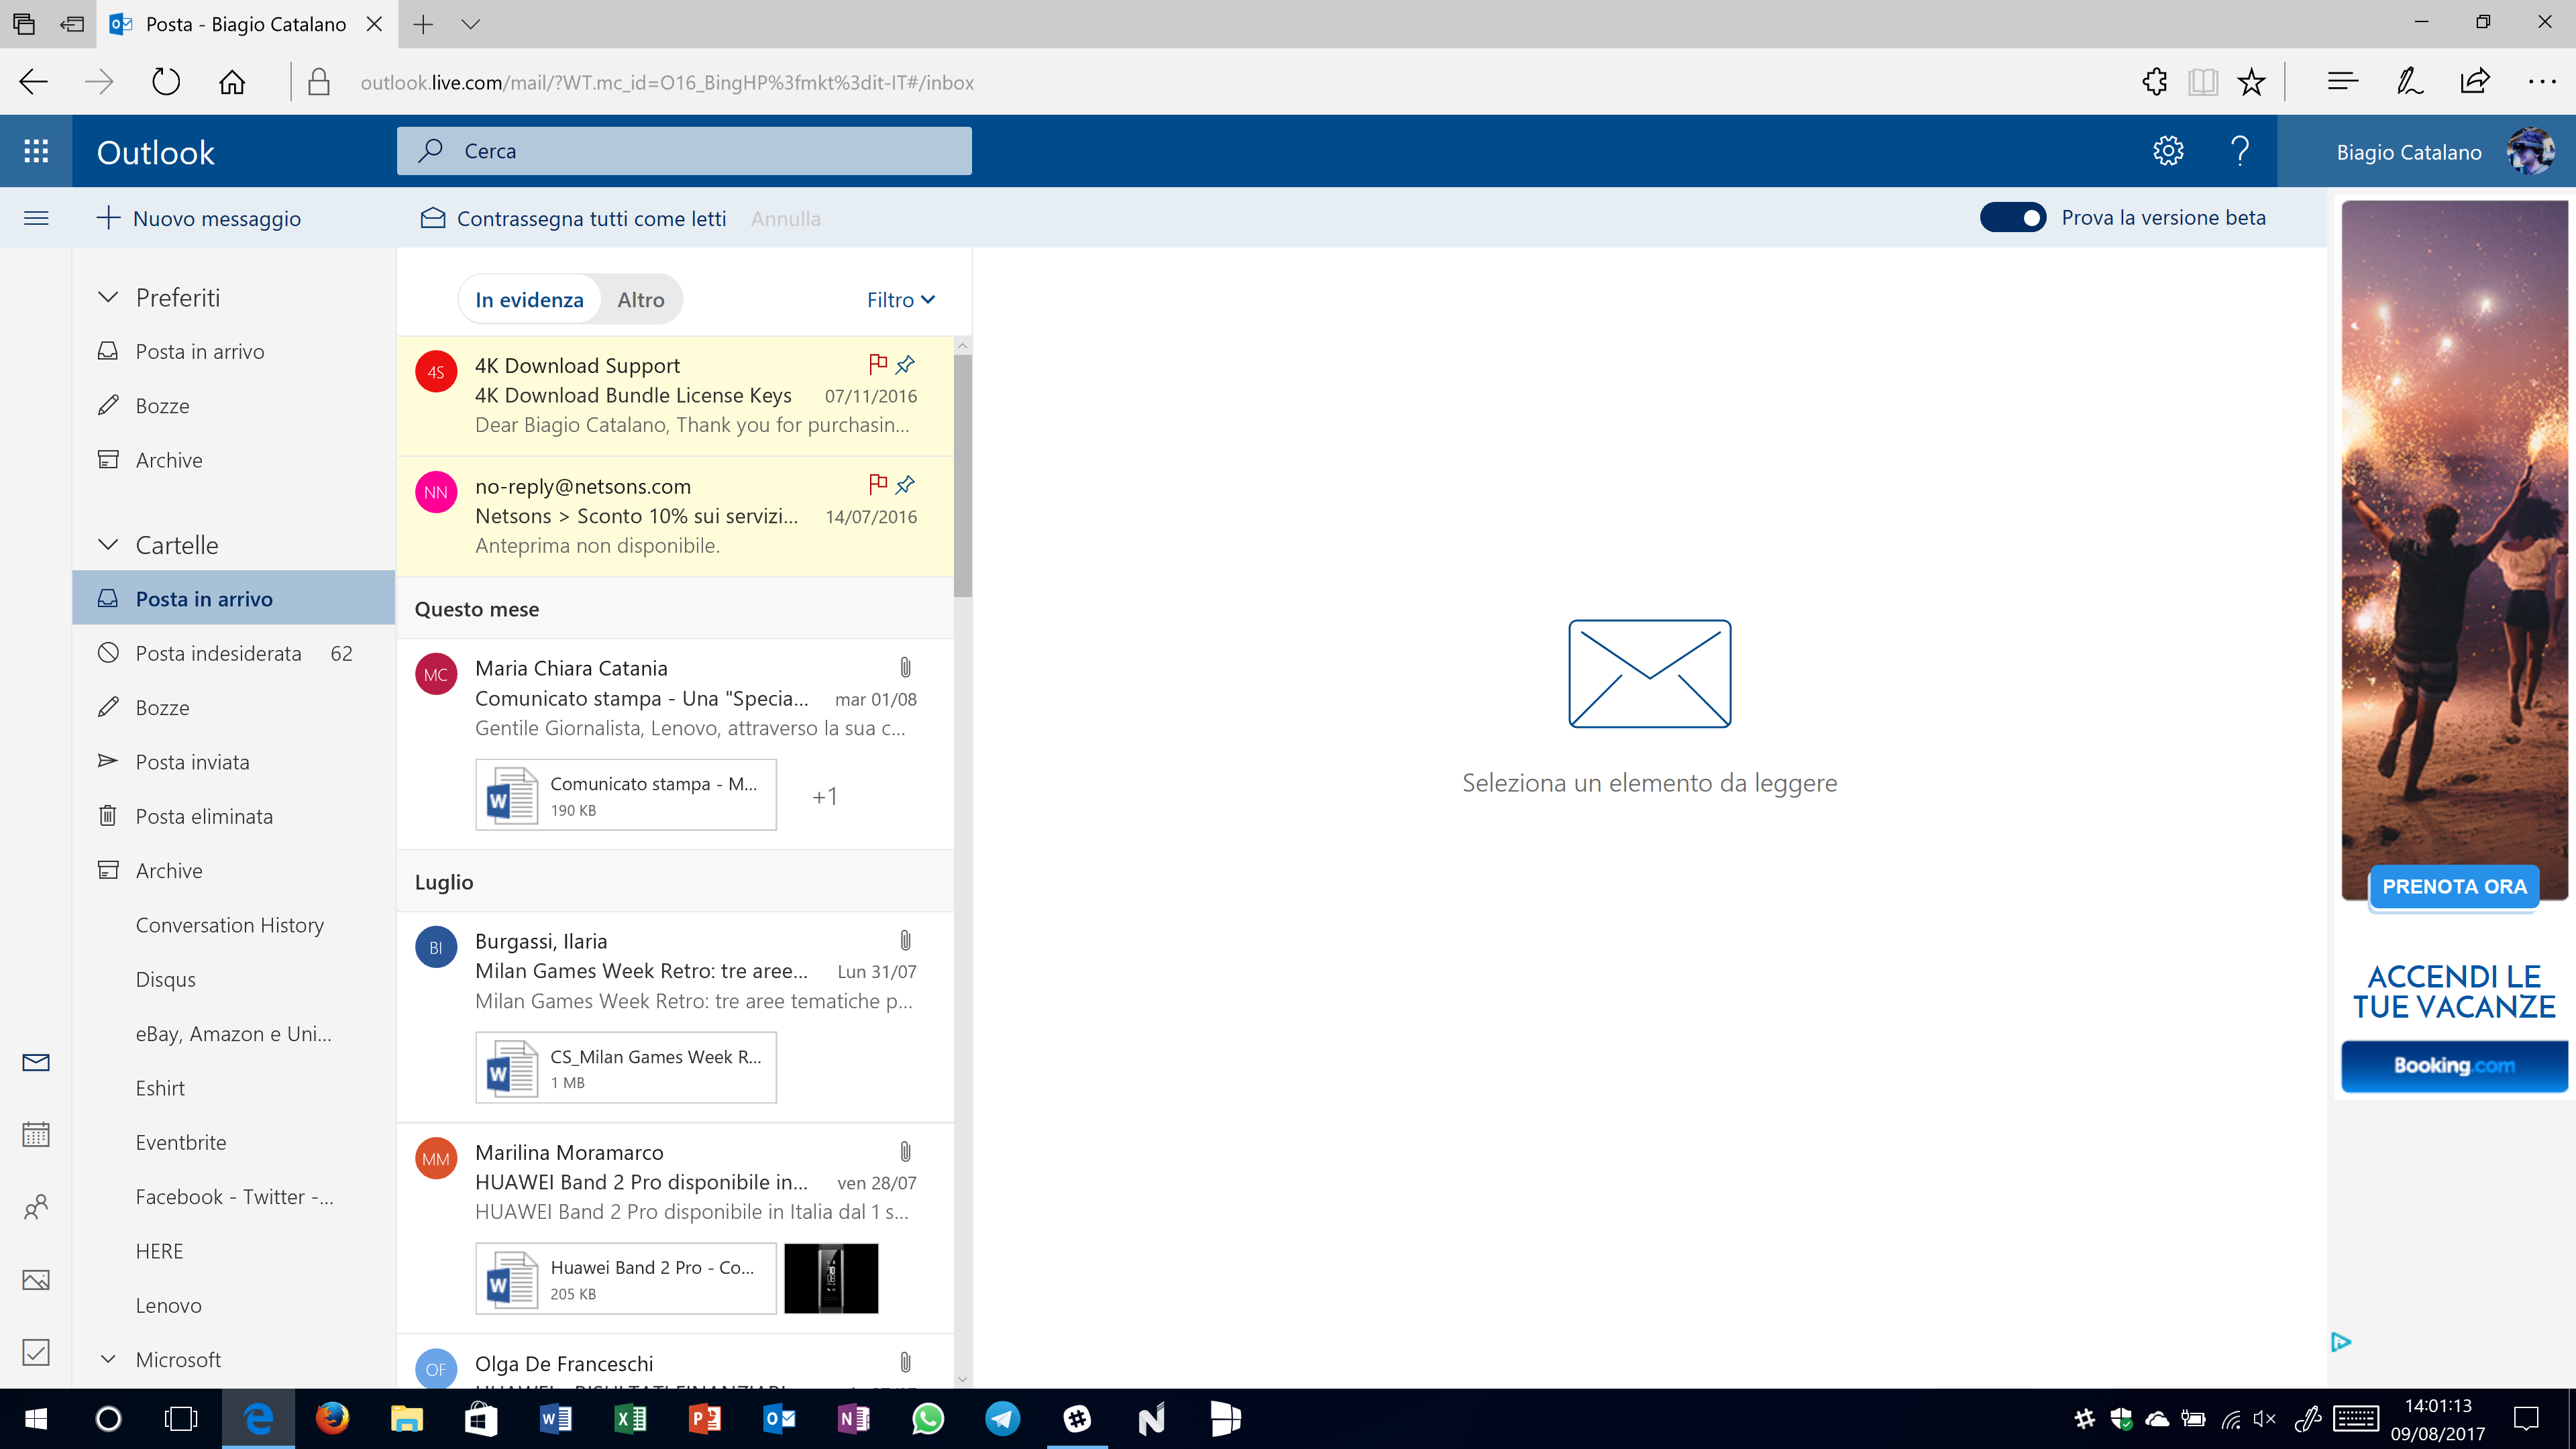Screen dimensions: 2576x1449
Task: Open Posta in arrivo under Preferiti
Action: click(x=234, y=352)
